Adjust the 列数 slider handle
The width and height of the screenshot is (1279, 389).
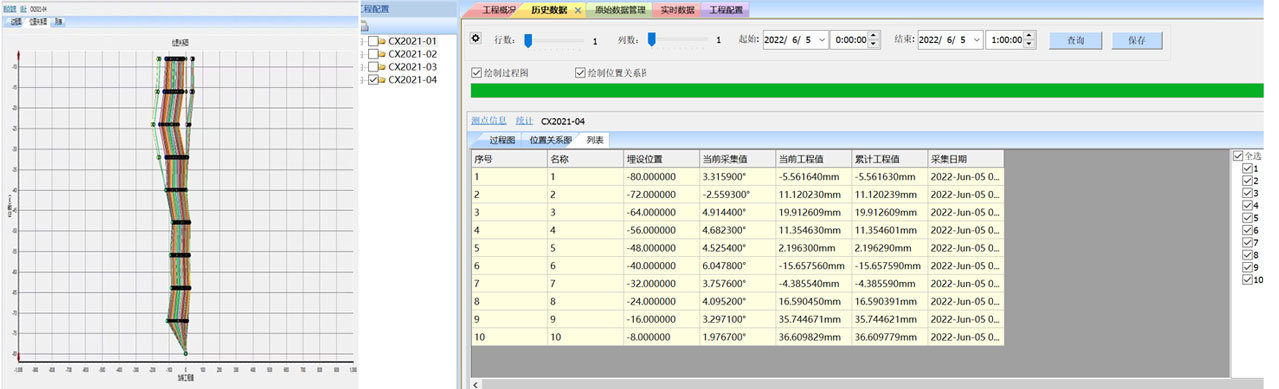(x=651, y=39)
